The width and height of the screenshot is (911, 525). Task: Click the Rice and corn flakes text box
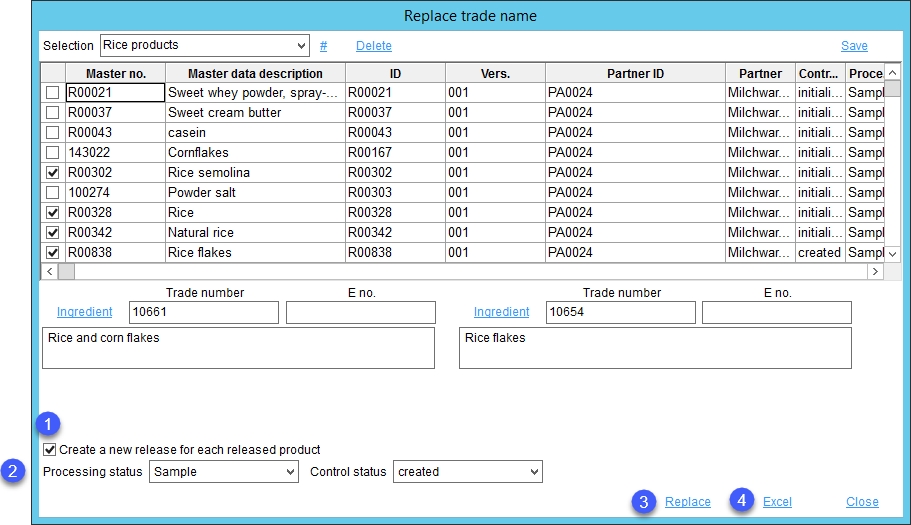pos(238,348)
